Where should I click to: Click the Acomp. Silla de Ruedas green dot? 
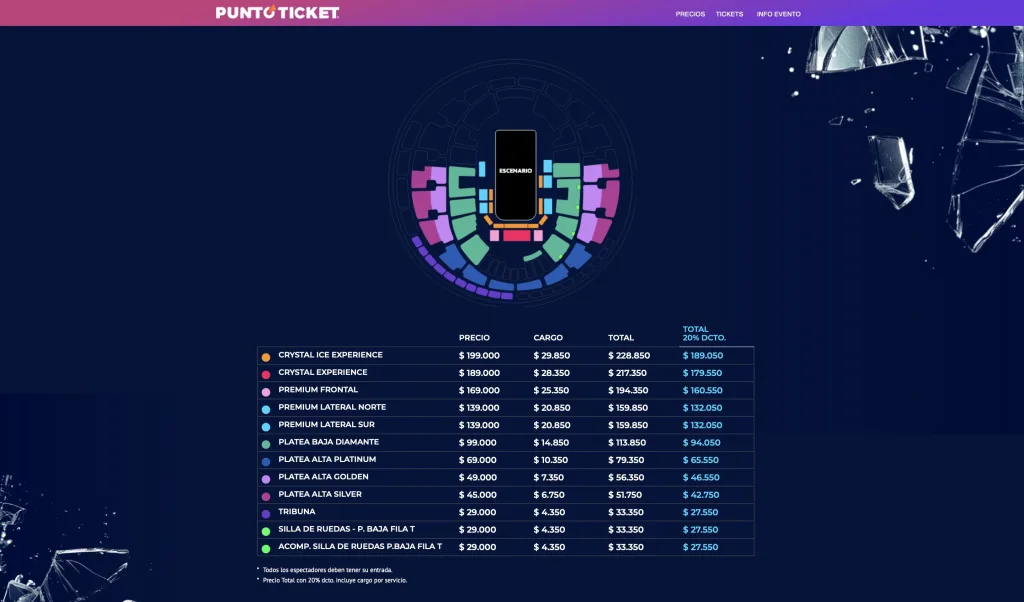(x=266, y=549)
